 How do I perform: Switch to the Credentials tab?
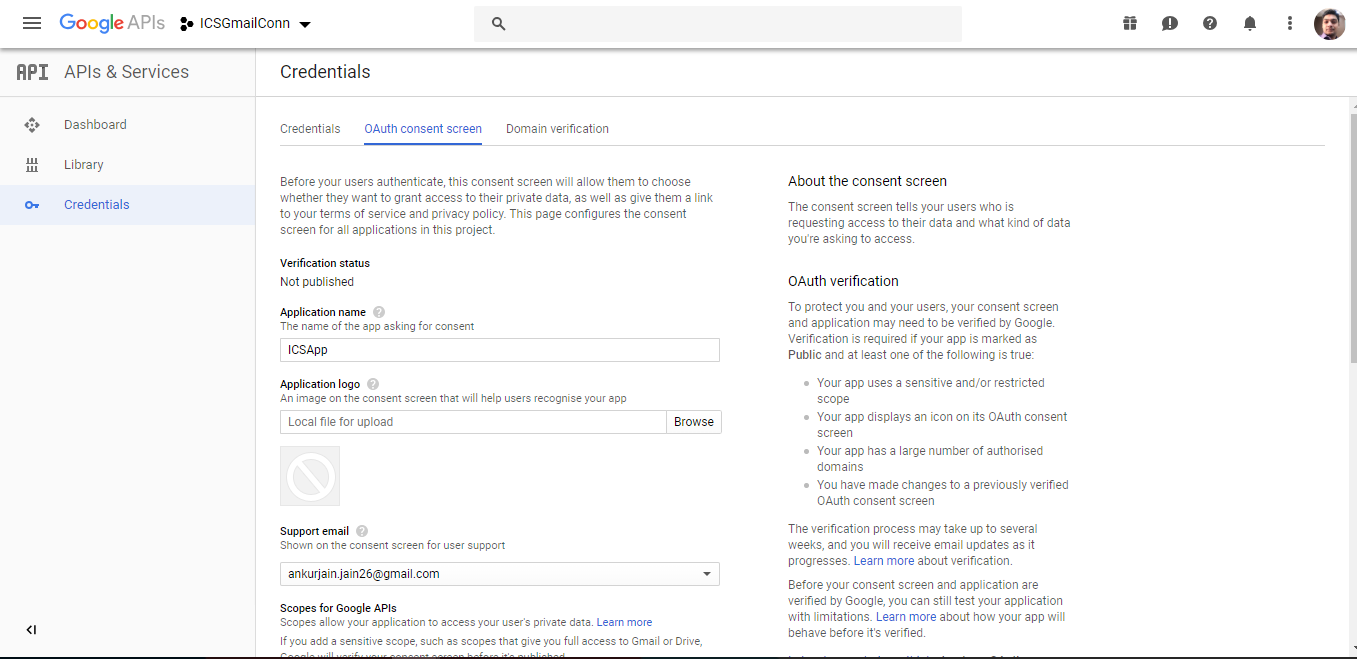(310, 129)
